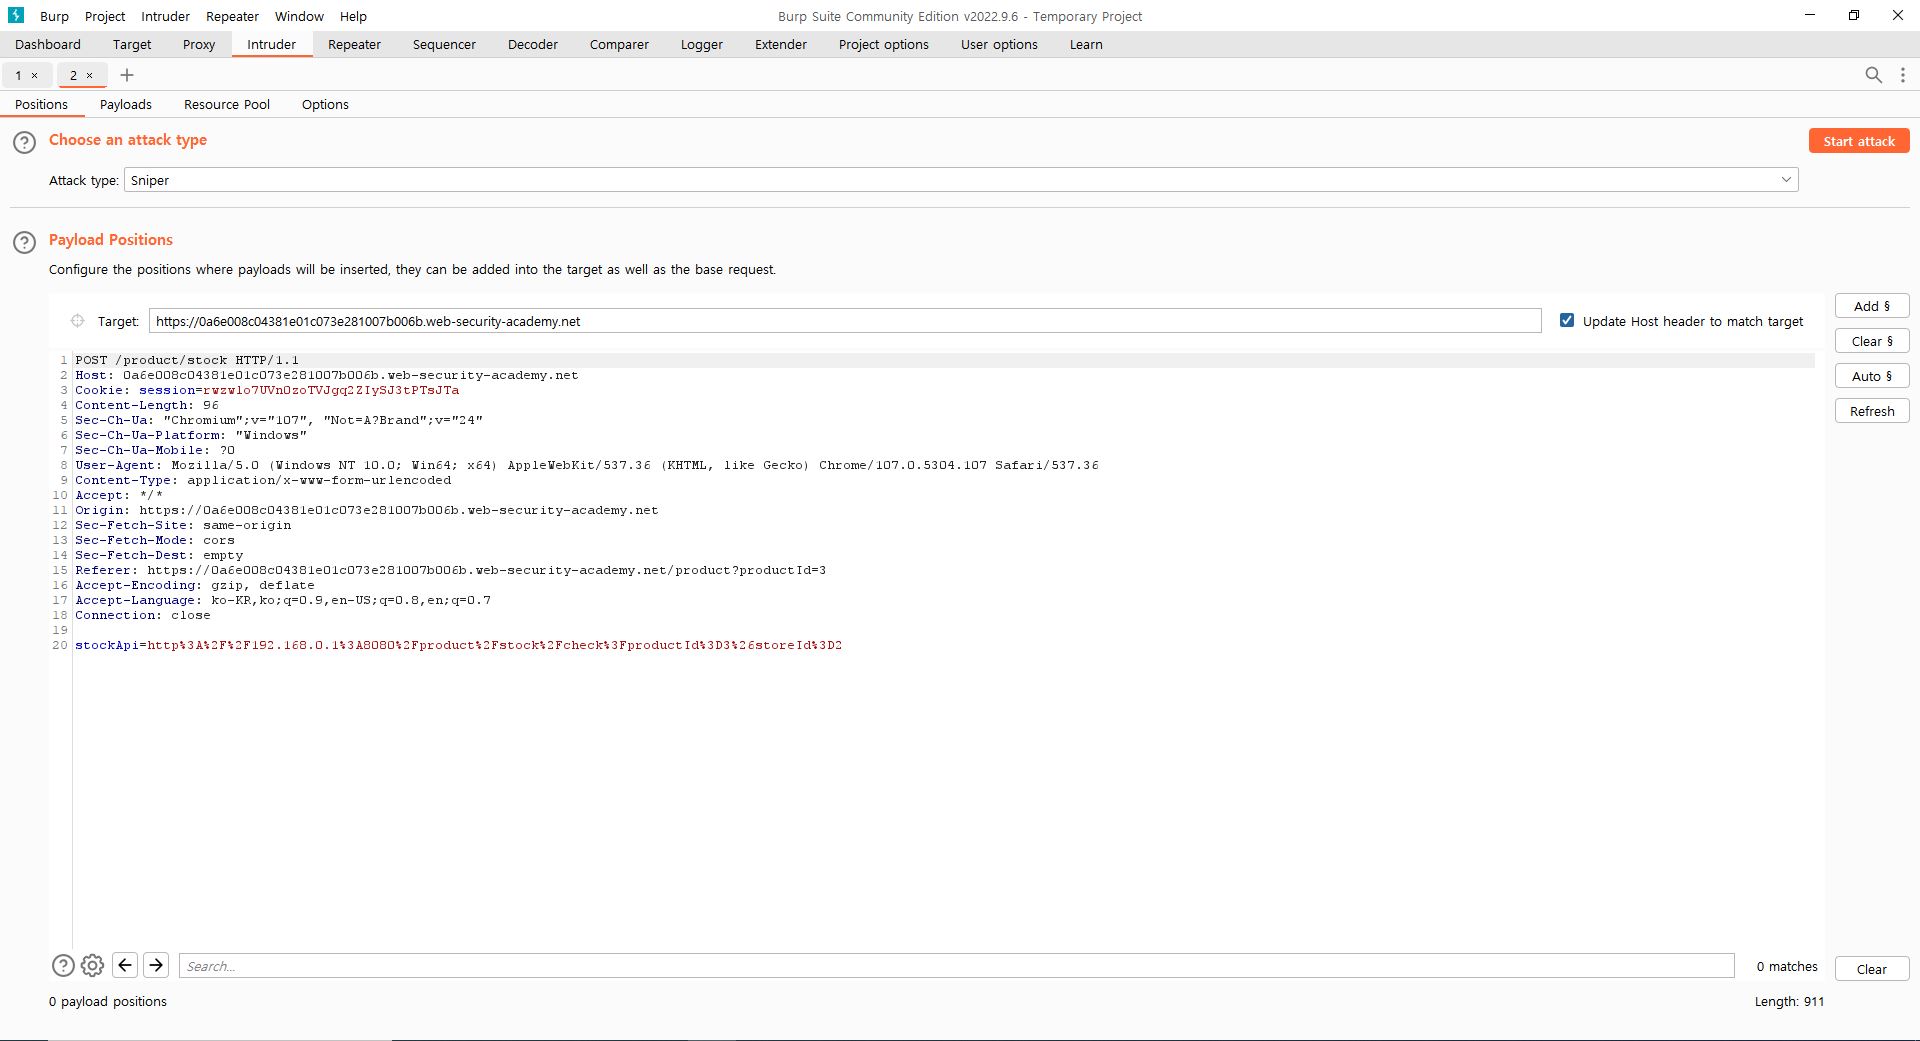Click the User-Agent header line
Screen dimensions: 1920x1041
(x=586, y=465)
